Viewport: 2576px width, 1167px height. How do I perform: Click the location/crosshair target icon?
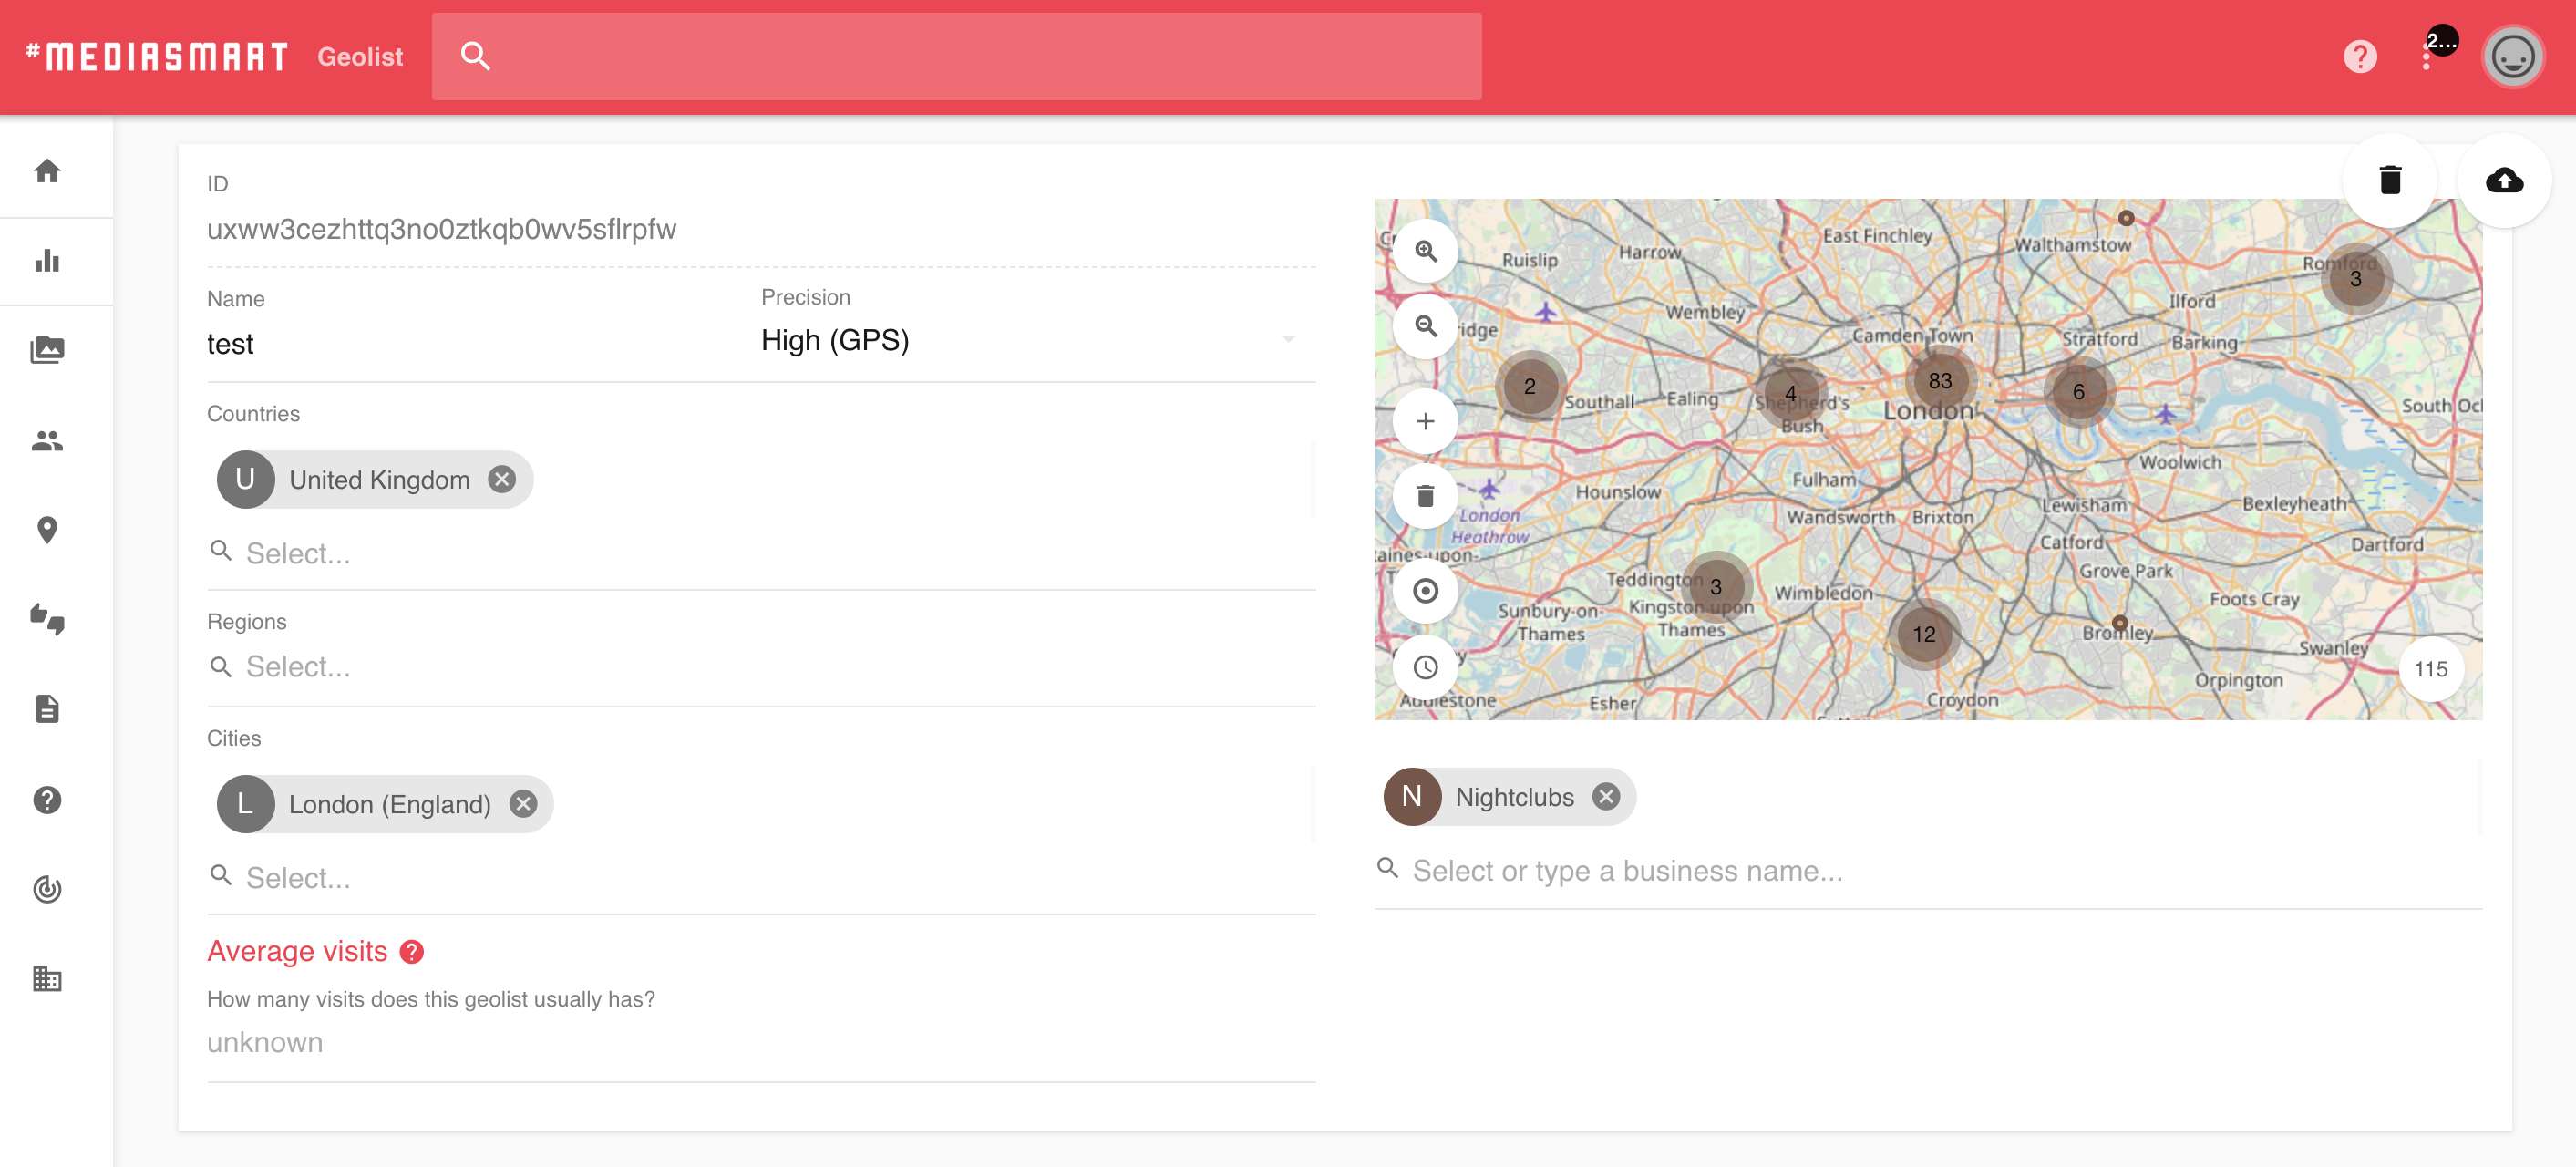click(x=1425, y=587)
